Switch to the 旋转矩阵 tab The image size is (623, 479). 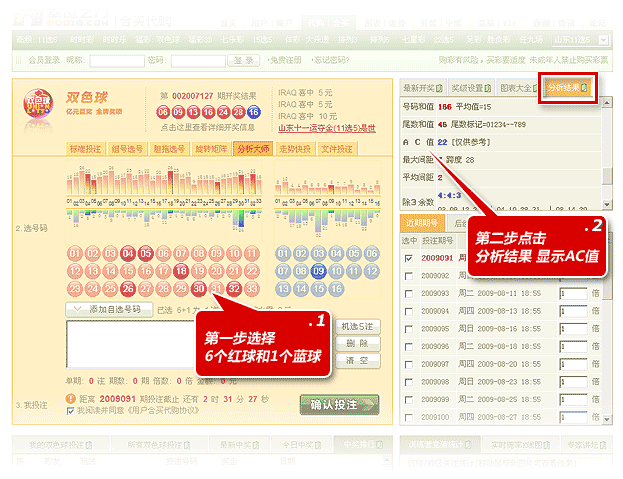211,149
